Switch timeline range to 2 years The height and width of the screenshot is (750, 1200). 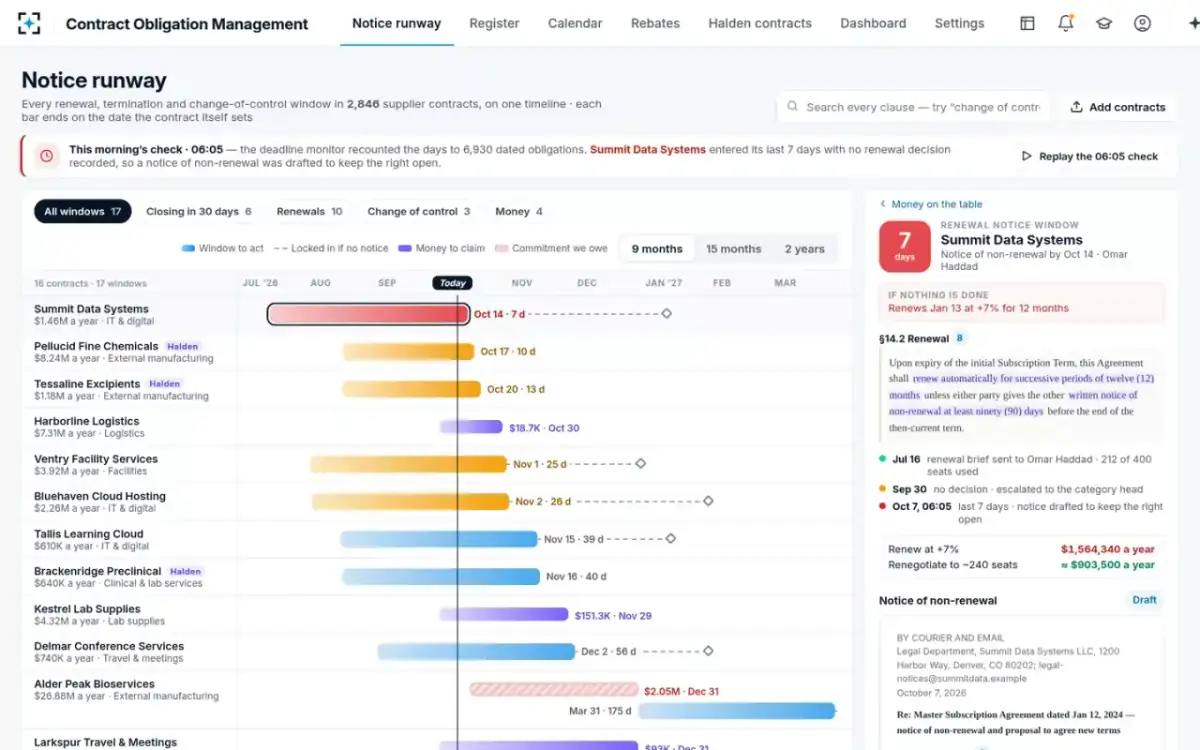805,249
